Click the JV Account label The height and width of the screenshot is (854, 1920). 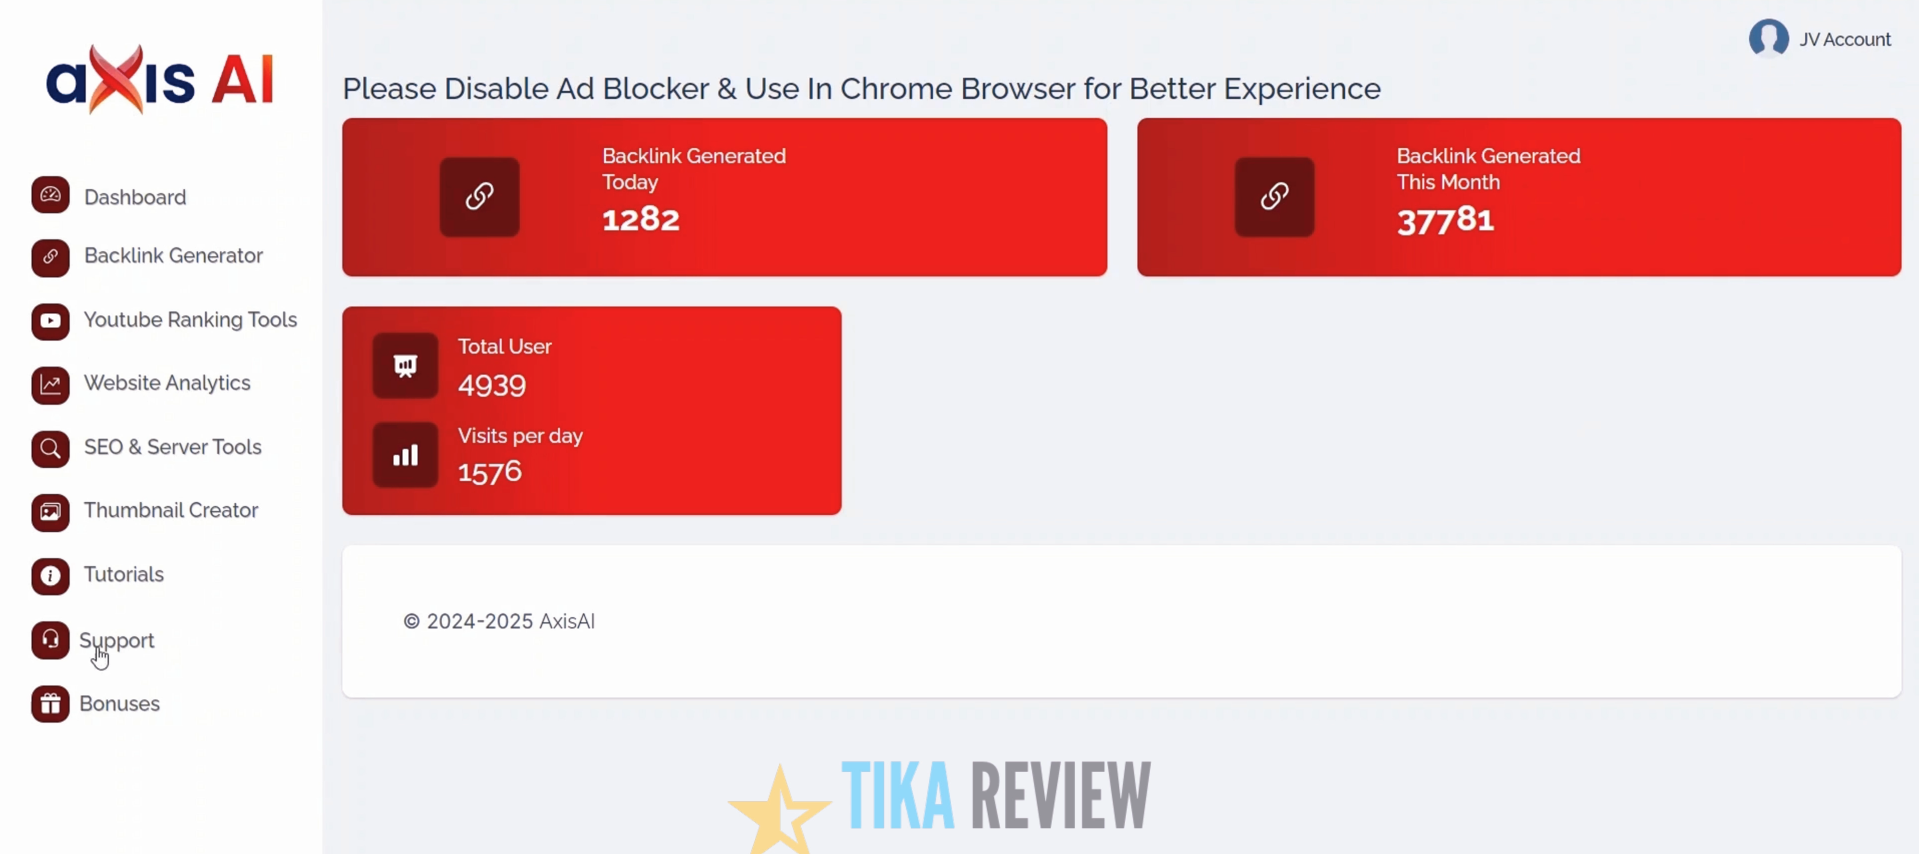[x=1845, y=40]
